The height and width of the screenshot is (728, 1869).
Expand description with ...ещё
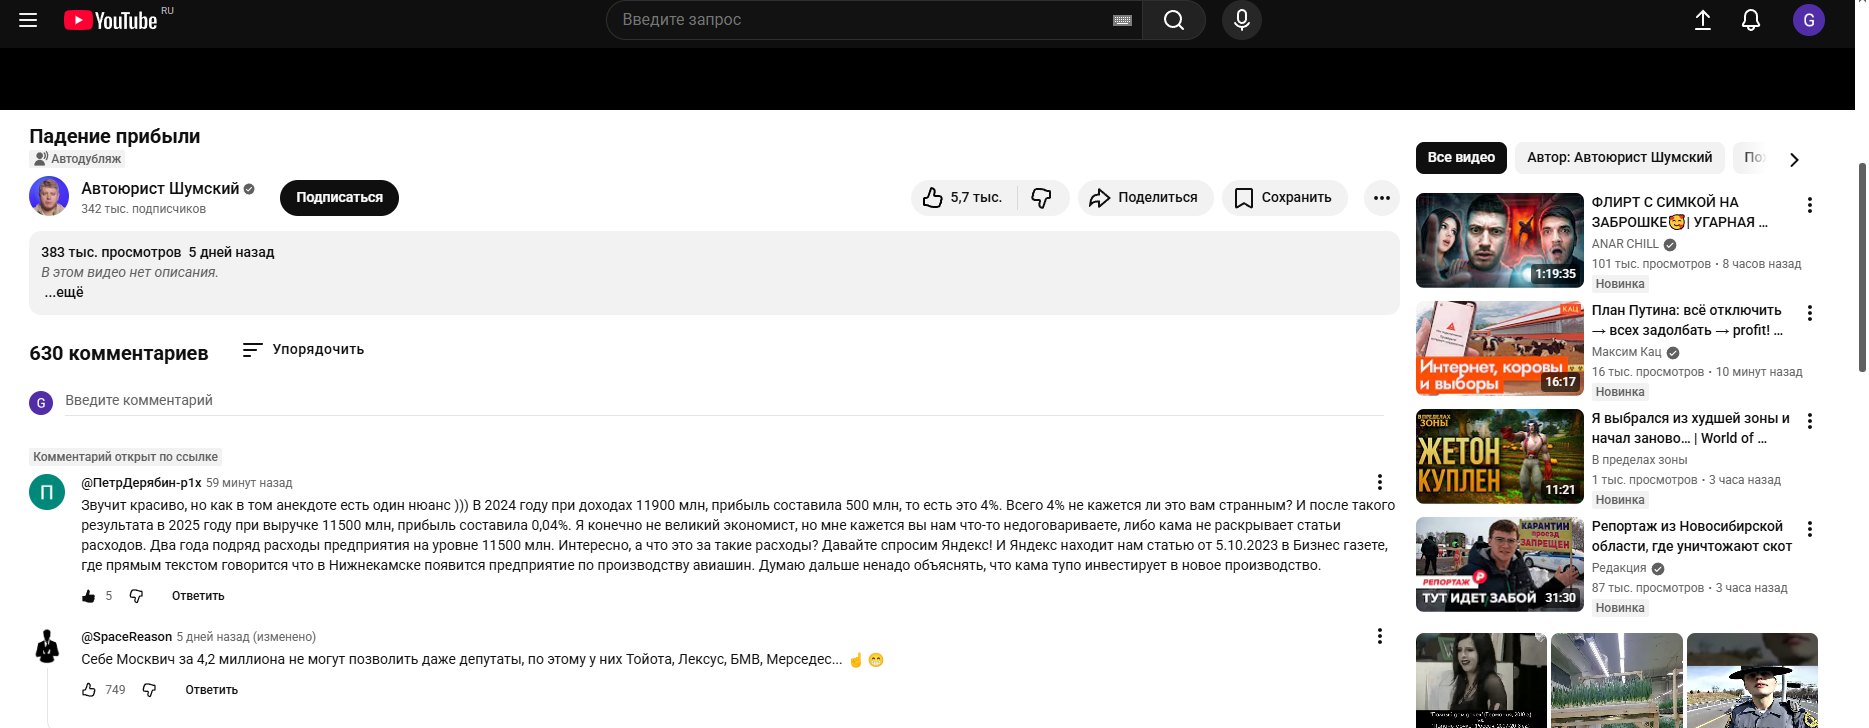pyautogui.click(x=64, y=292)
